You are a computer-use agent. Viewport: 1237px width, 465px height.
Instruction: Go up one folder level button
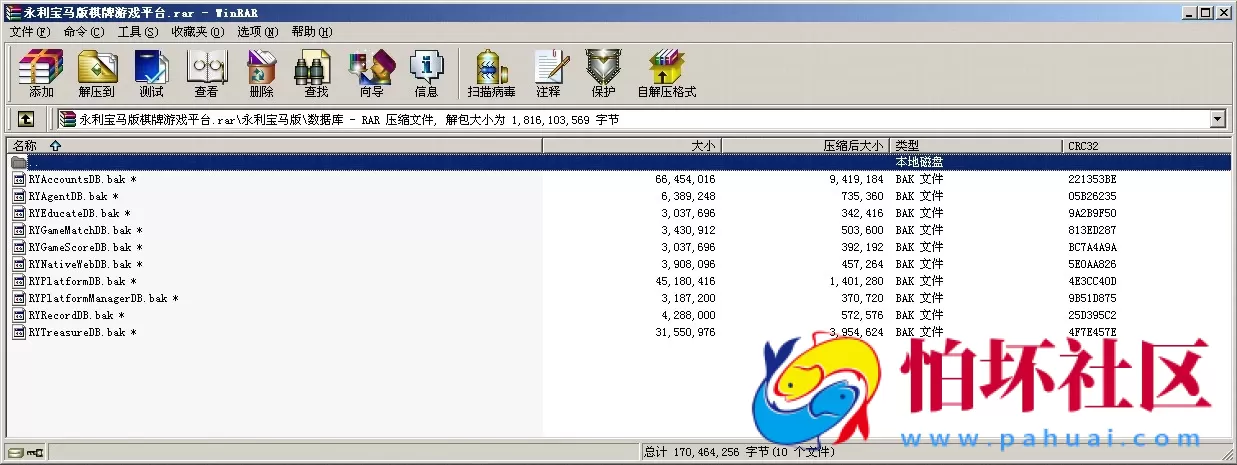(26, 119)
